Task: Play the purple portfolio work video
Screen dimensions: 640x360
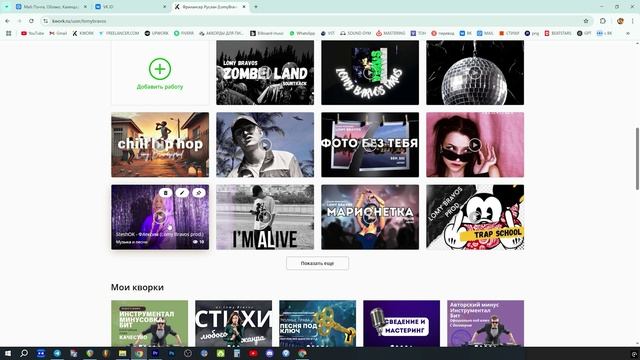Action: click(160, 217)
